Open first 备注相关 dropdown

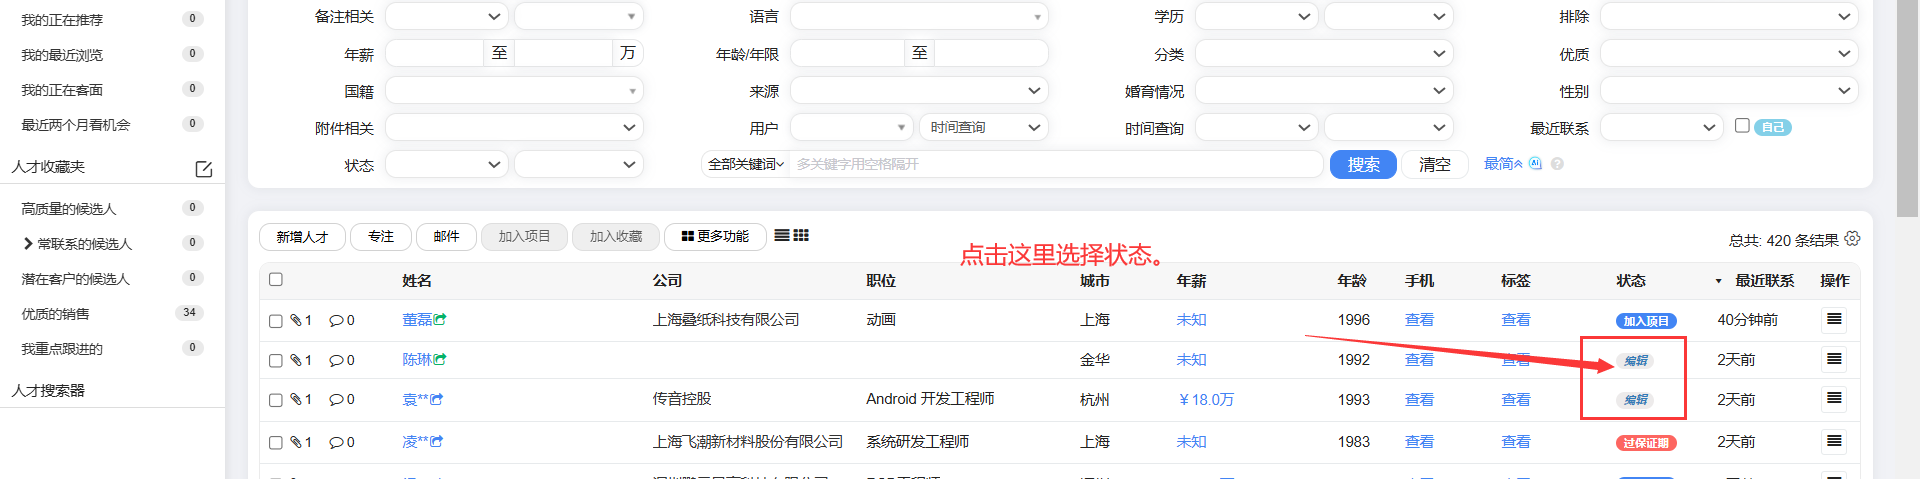point(447,16)
